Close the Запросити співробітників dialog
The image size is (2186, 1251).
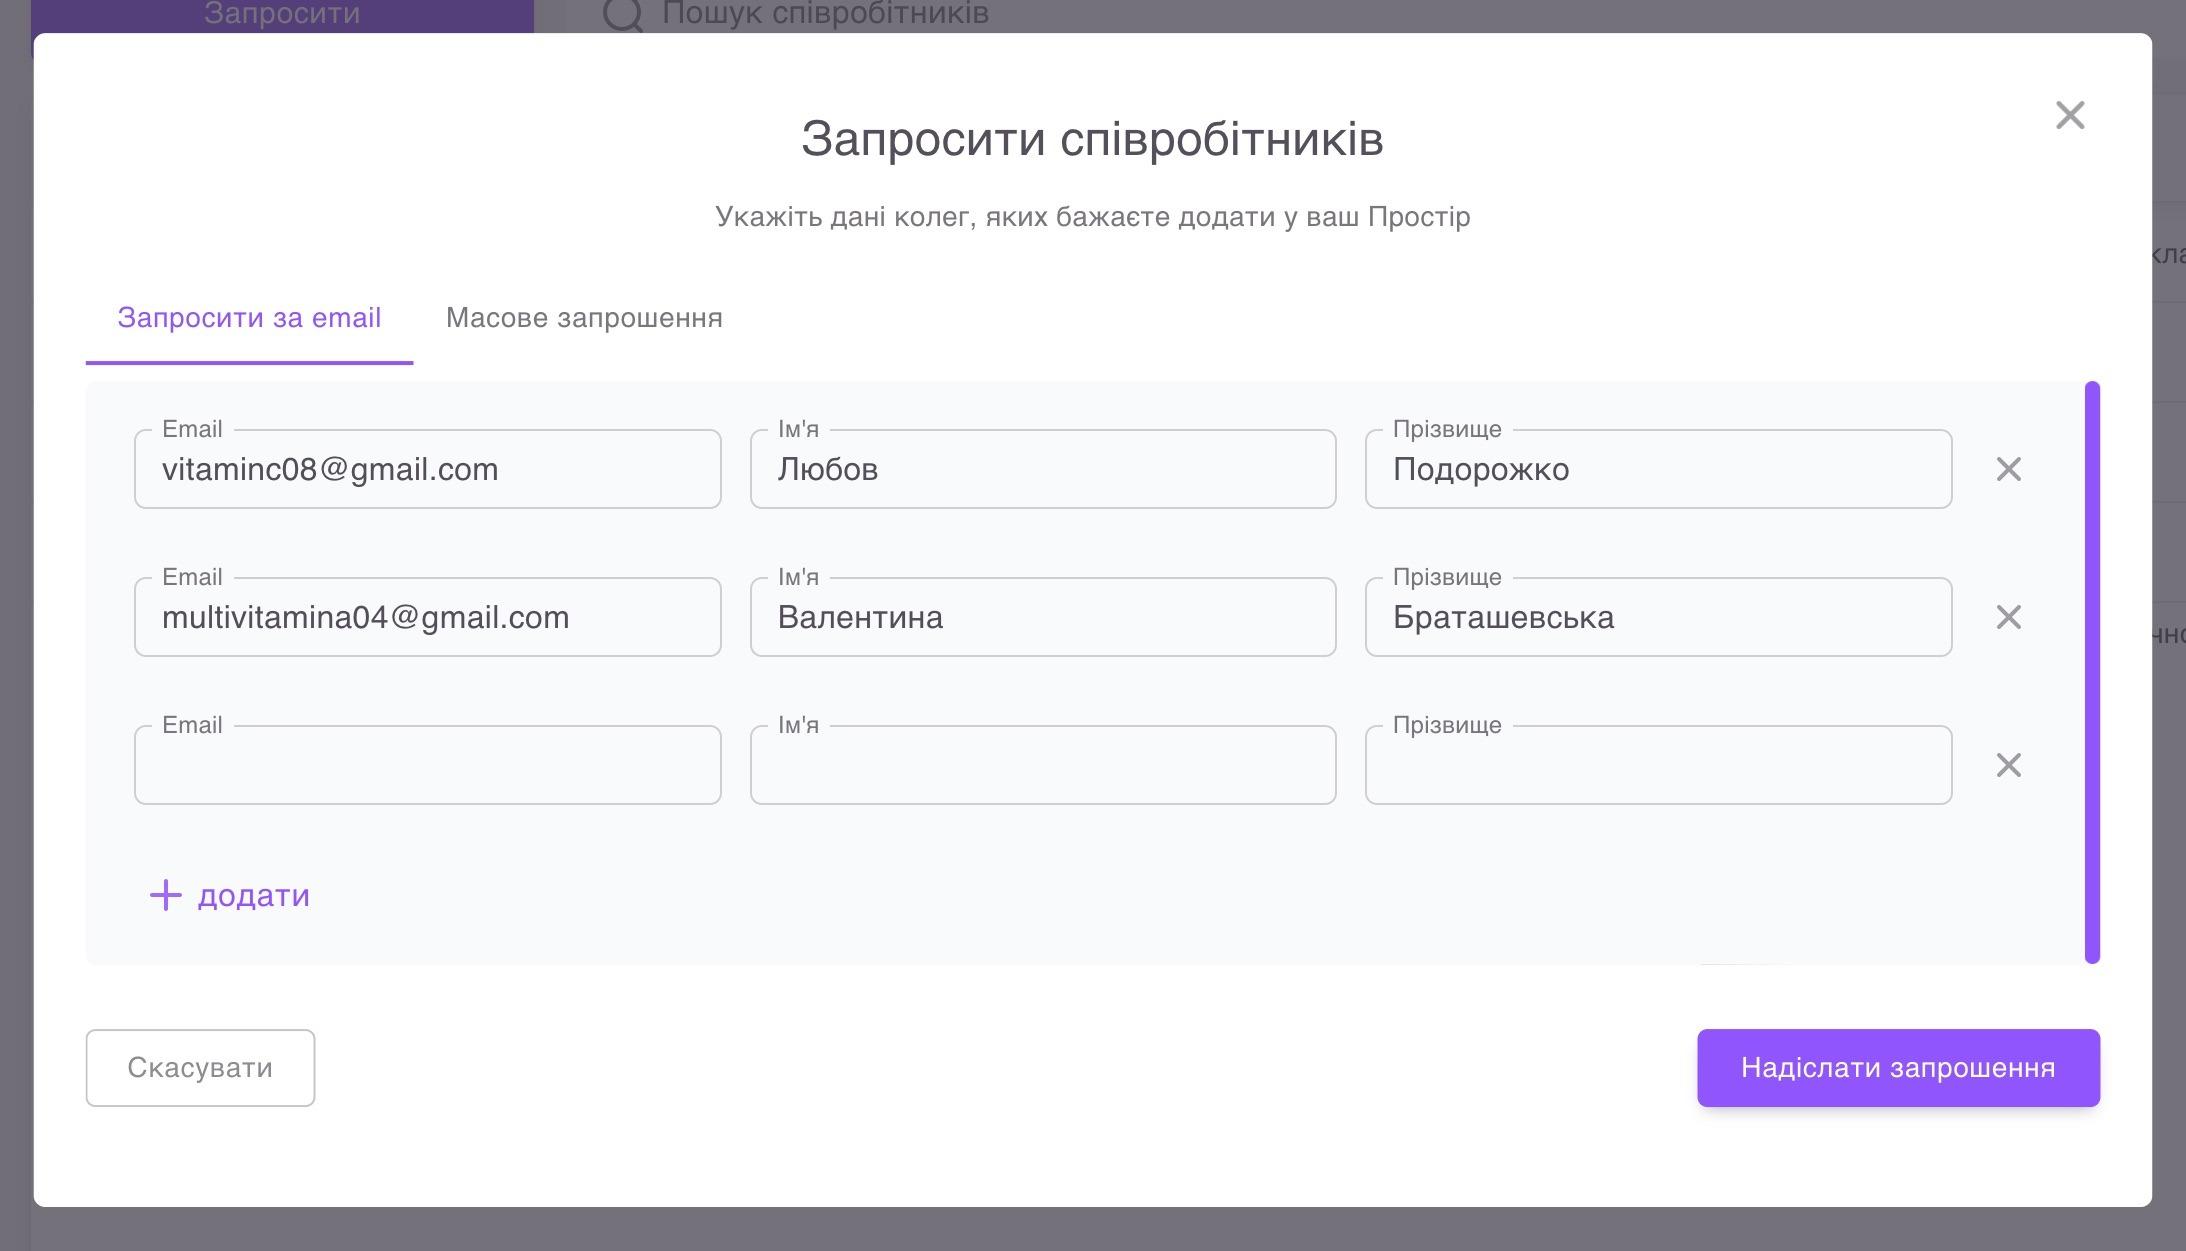[x=2069, y=116]
